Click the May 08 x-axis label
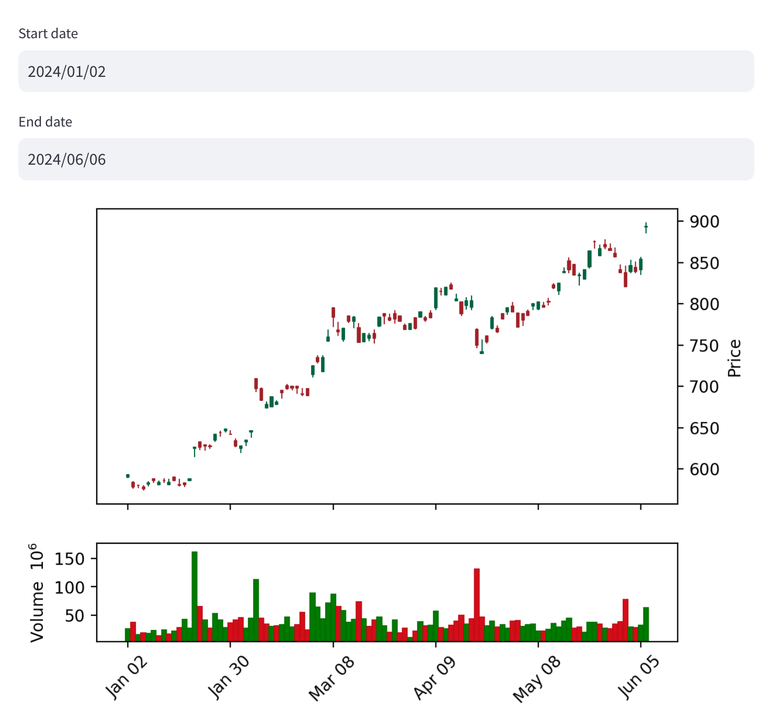The image size is (780, 722). [536, 679]
